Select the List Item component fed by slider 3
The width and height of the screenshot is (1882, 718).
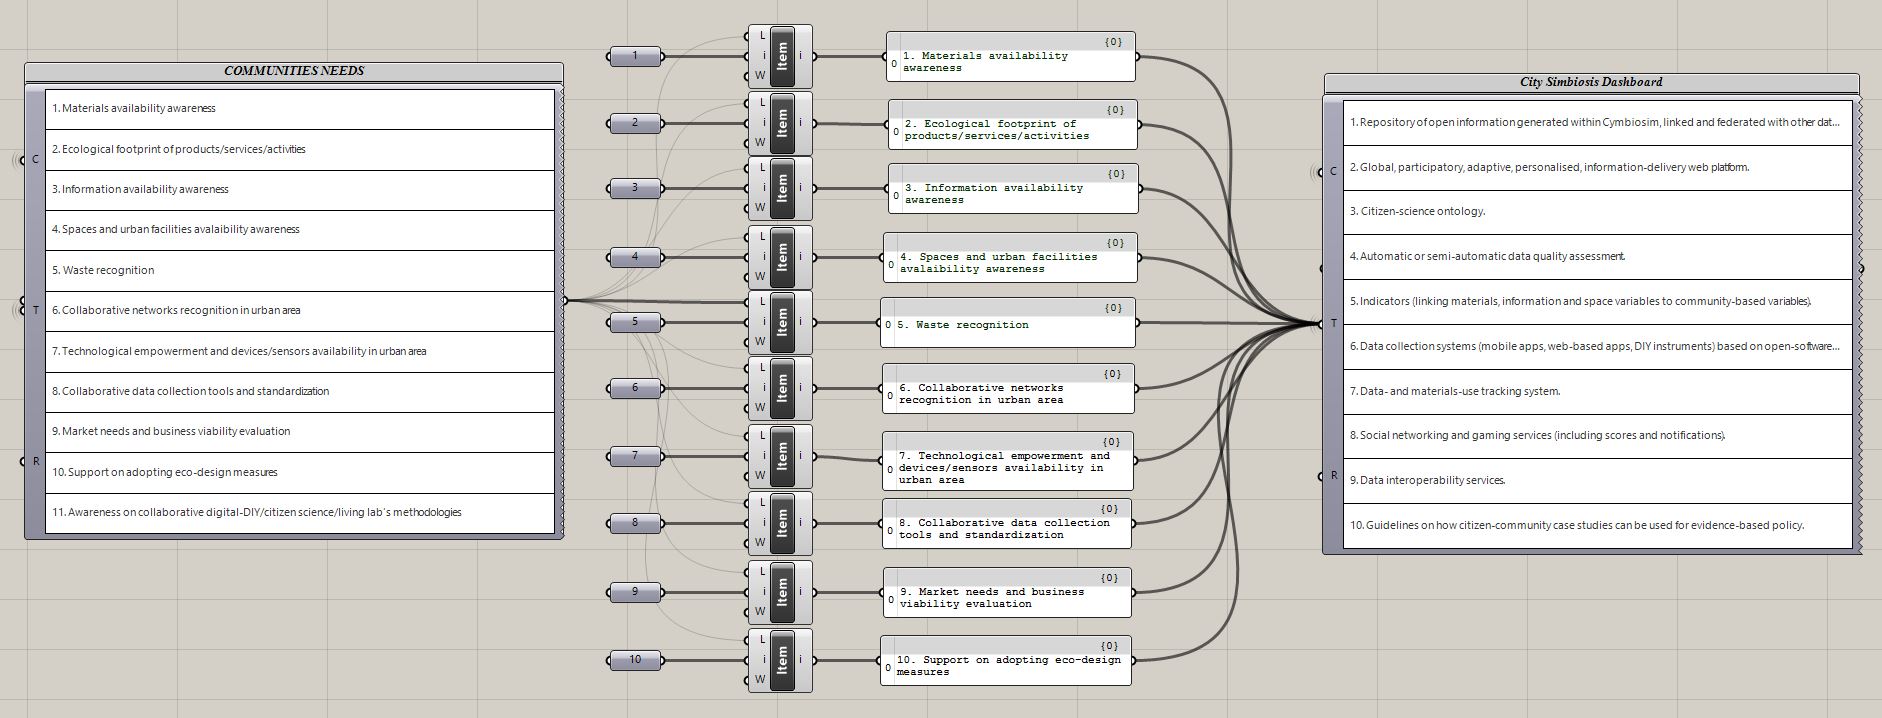click(x=781, y=188)
